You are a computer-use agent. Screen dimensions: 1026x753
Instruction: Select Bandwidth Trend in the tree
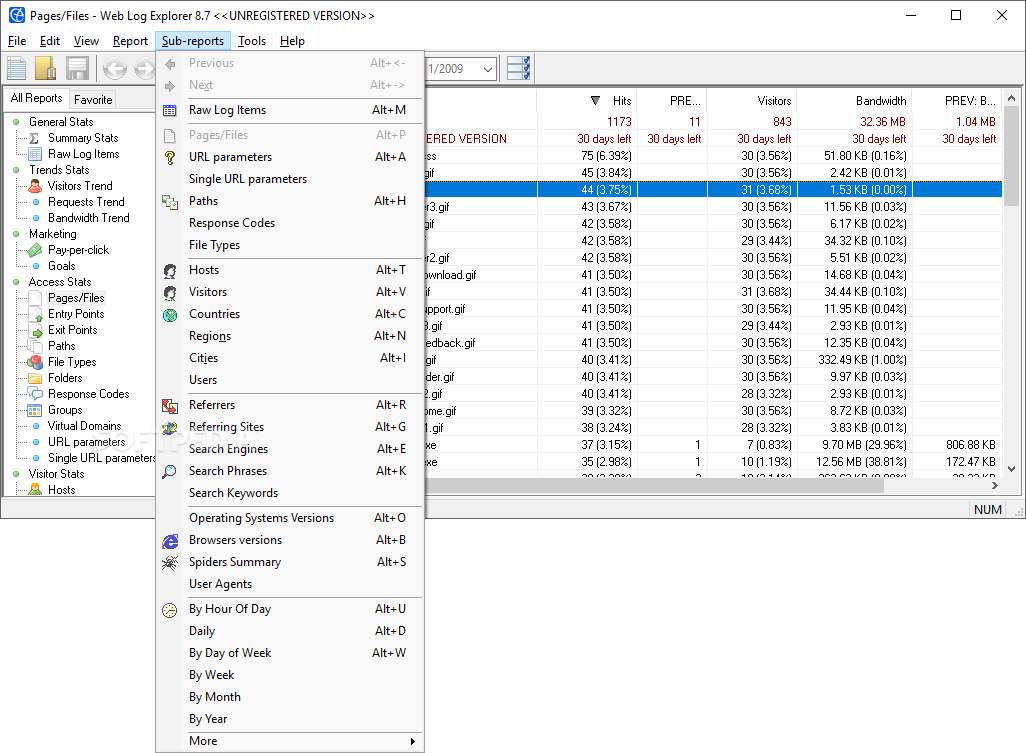[x=88, y=218]
